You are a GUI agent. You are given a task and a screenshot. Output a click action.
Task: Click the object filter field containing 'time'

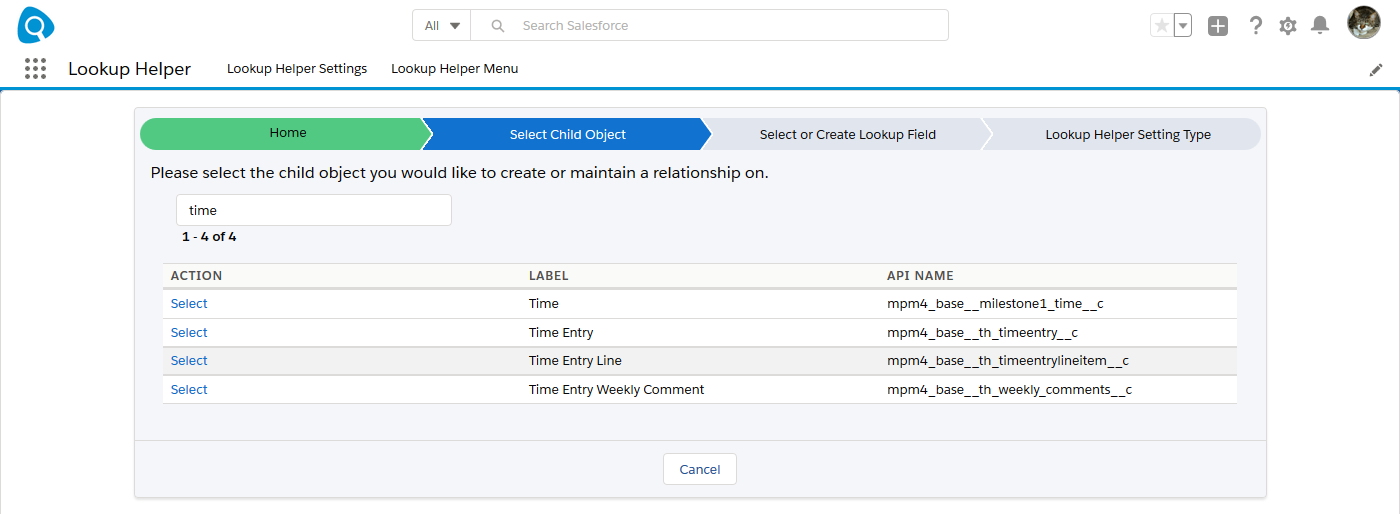(x=314, y=210)
